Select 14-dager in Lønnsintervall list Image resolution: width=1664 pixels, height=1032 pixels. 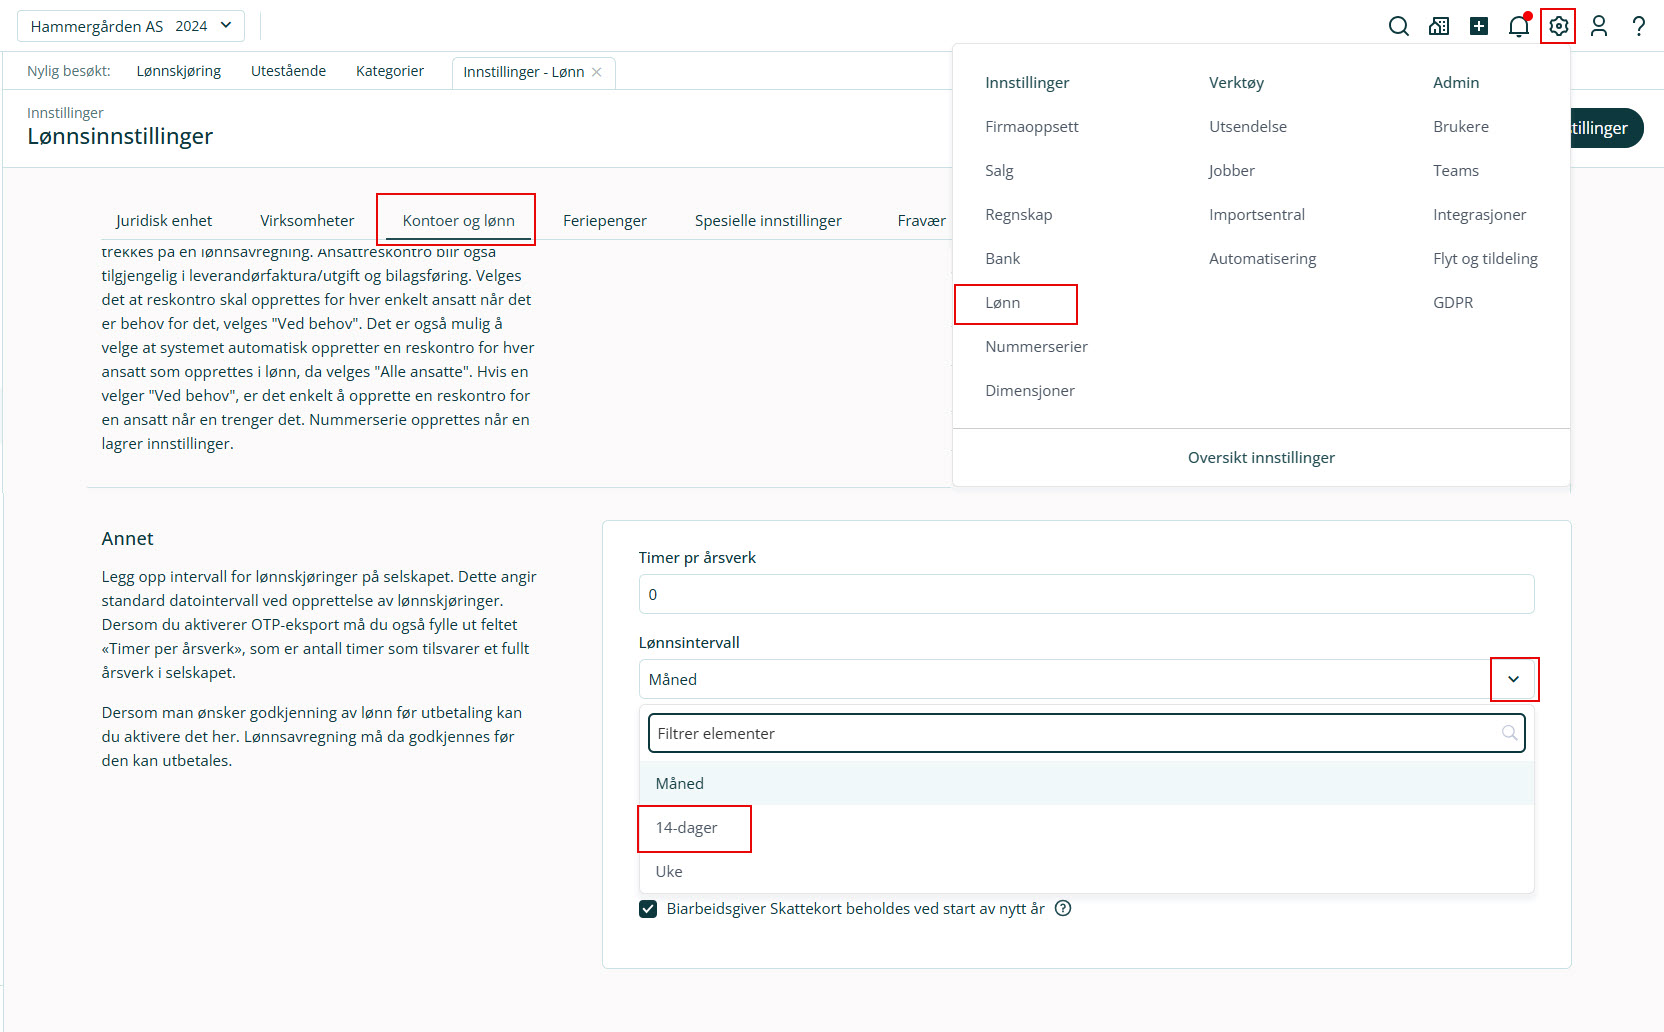point(1087,828)
